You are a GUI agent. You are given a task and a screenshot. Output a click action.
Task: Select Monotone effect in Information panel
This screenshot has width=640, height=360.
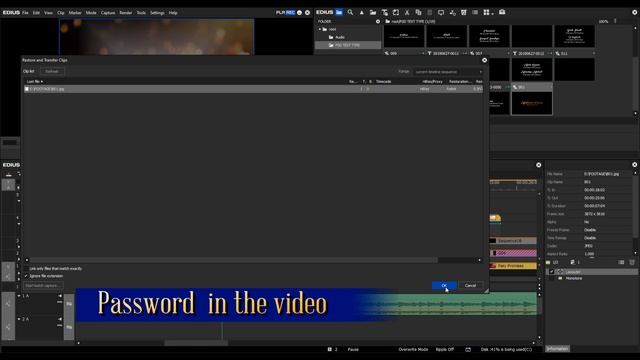tap(574, 278)
